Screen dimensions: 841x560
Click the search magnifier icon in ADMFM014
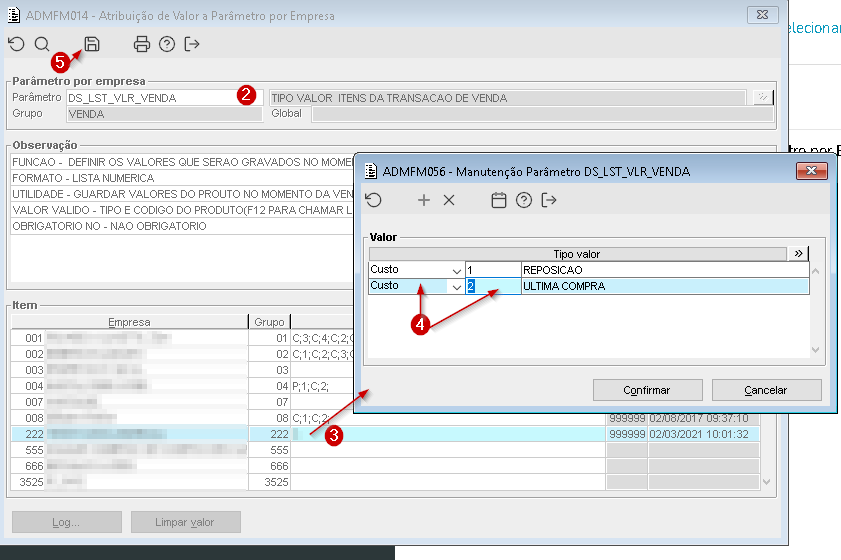42,44
